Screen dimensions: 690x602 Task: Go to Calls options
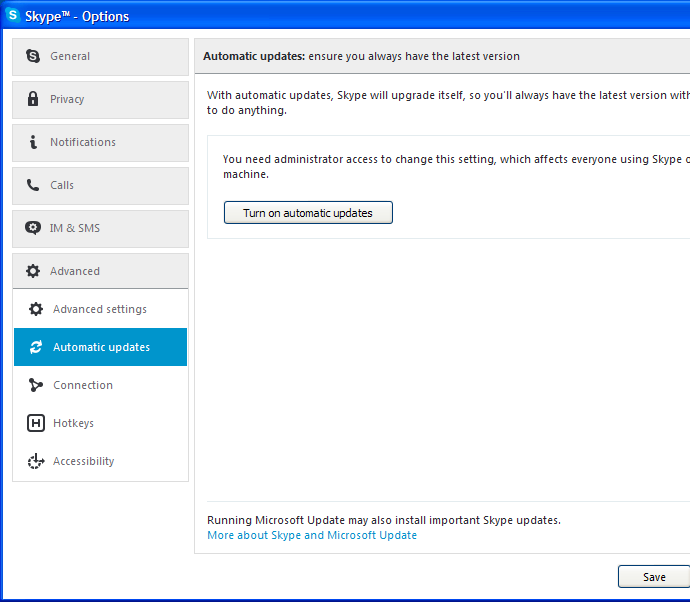tap(100, 185)
